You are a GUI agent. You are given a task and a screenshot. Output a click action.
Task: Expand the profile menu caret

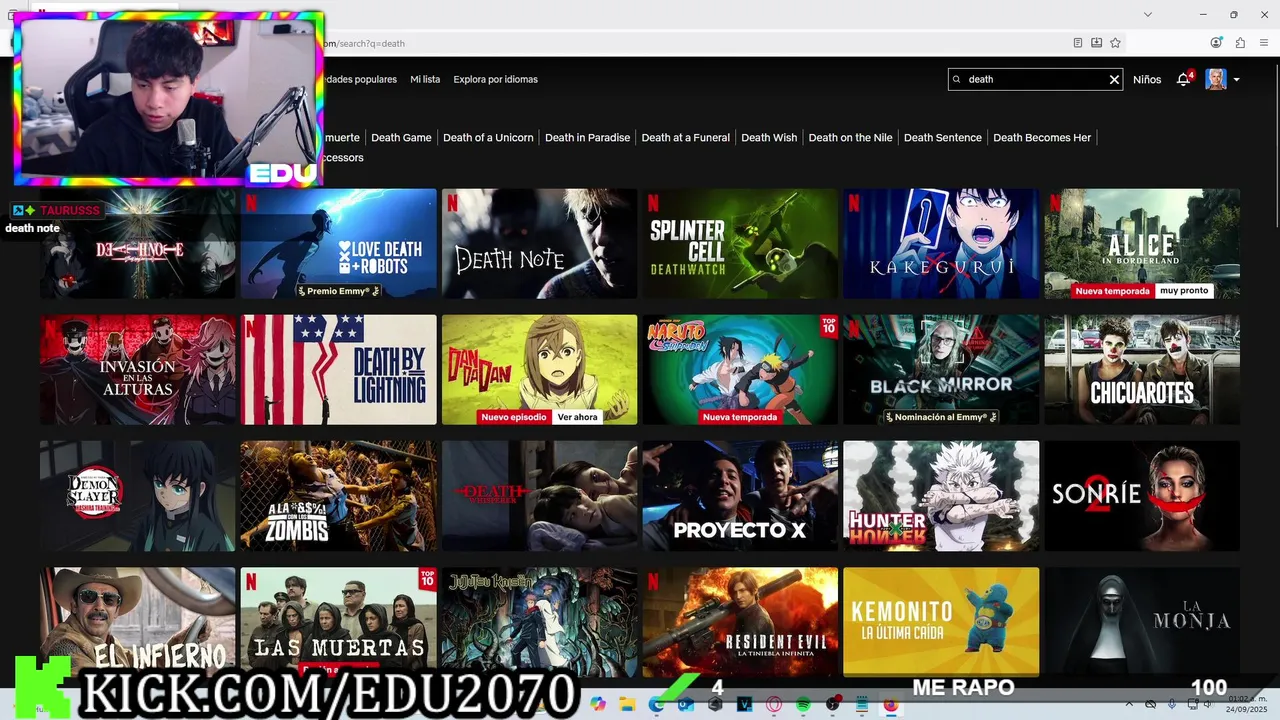(1237, 80)
